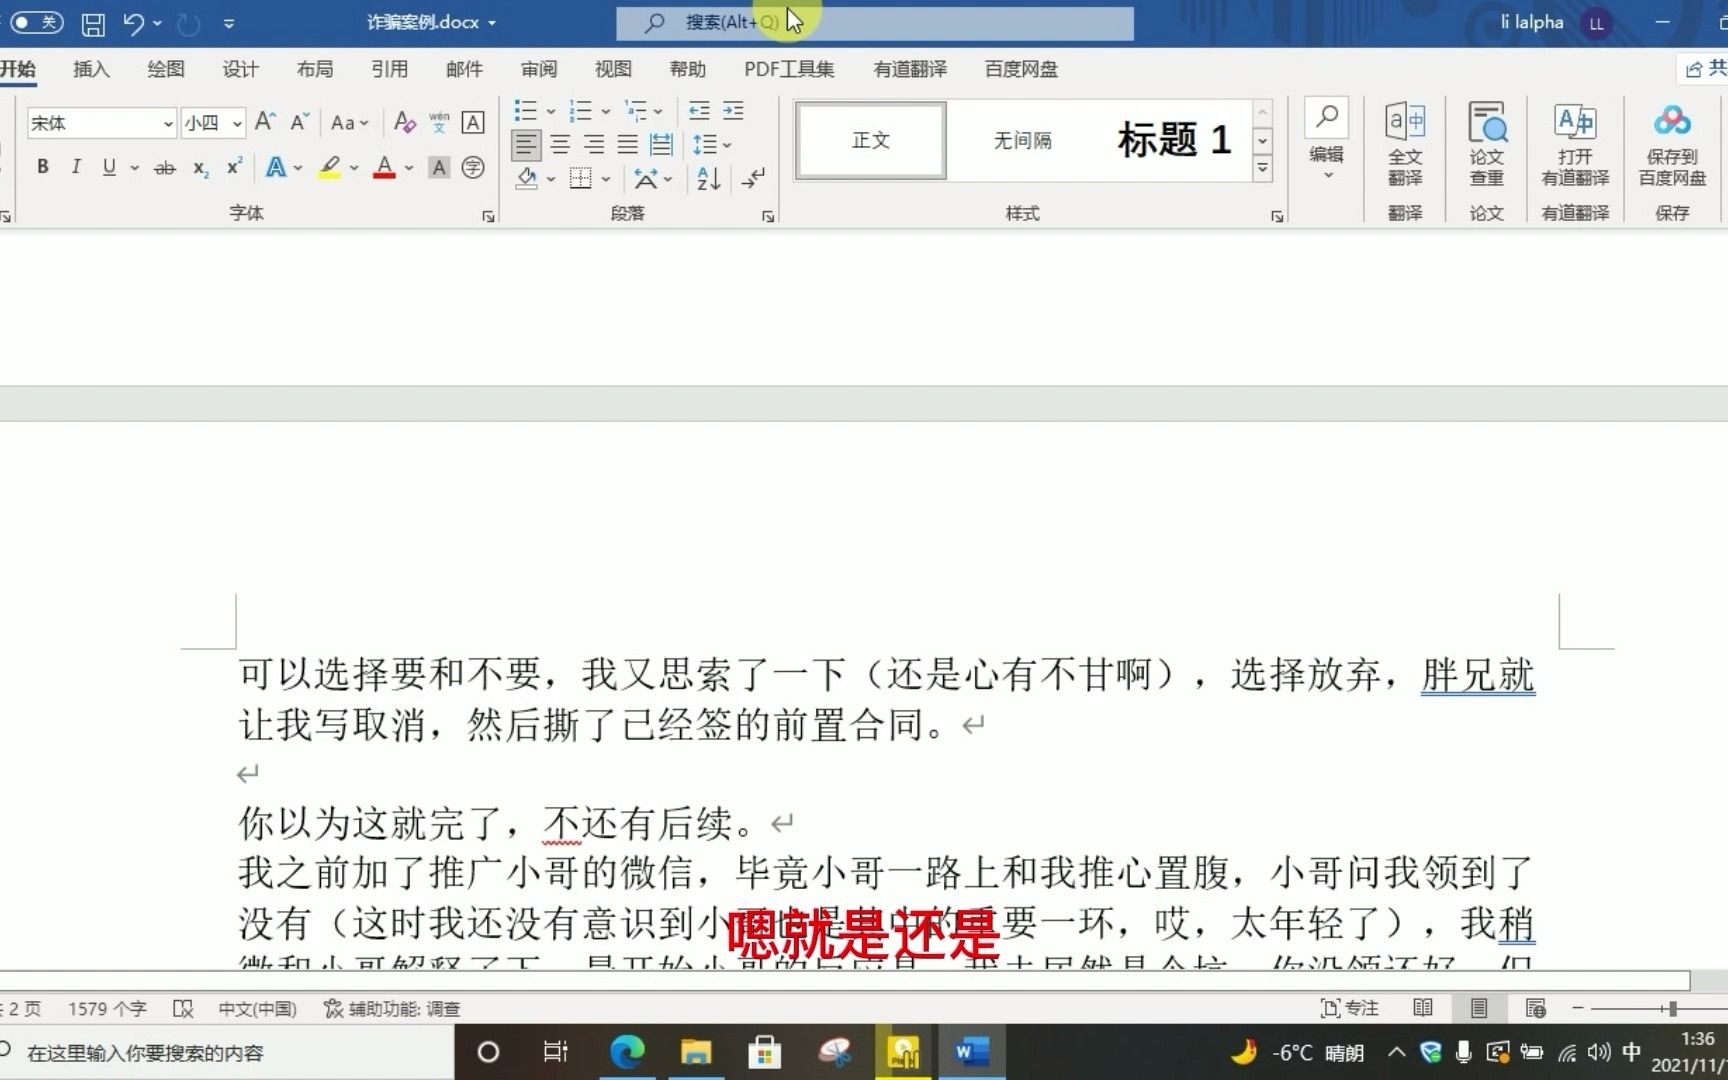Image resolution: width=1728 pixels, height=1080 pixels.
Task: Click 专注 focus mode button
Action: [1350, 1008]
